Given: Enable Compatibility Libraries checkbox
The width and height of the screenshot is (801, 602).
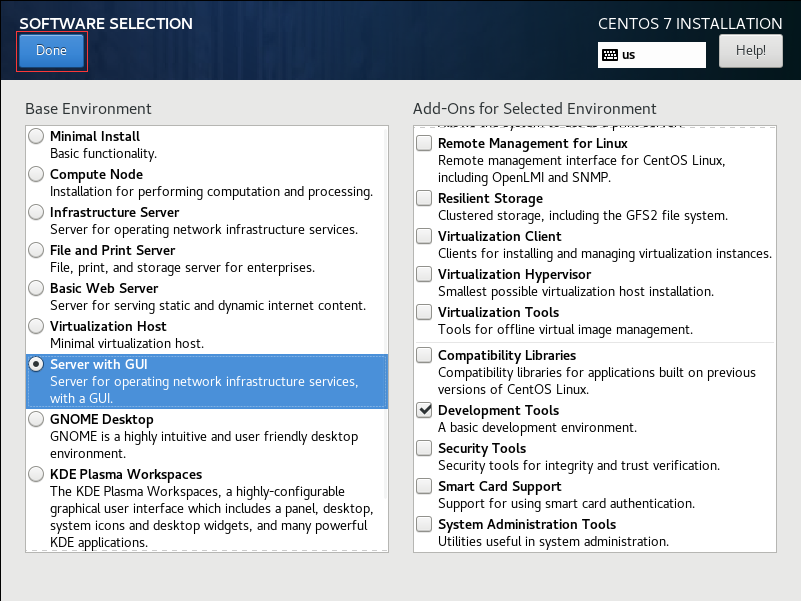Looking at the screenshot, I should pyautogui.click(x=424, y=355).
